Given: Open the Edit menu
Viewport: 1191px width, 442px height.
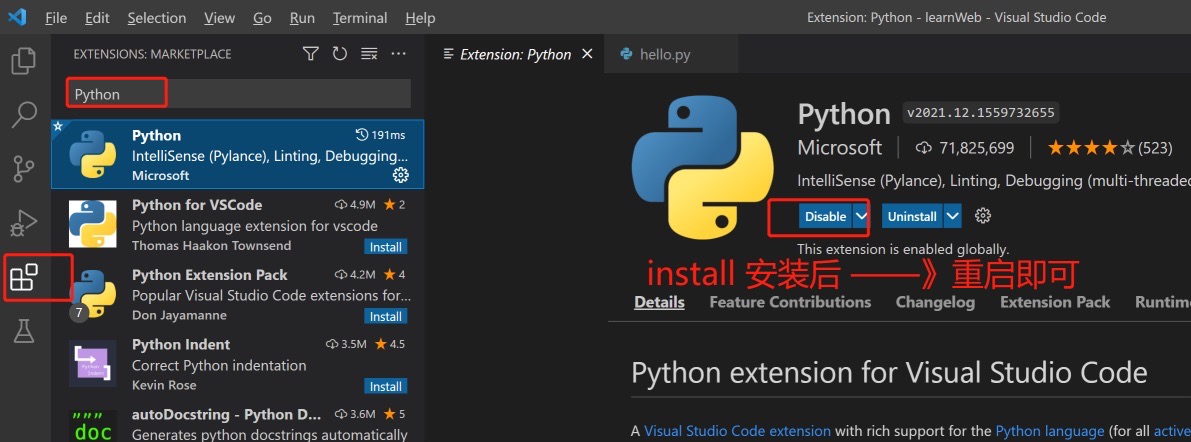Looking at the screenshot, I should click(97, 17).
